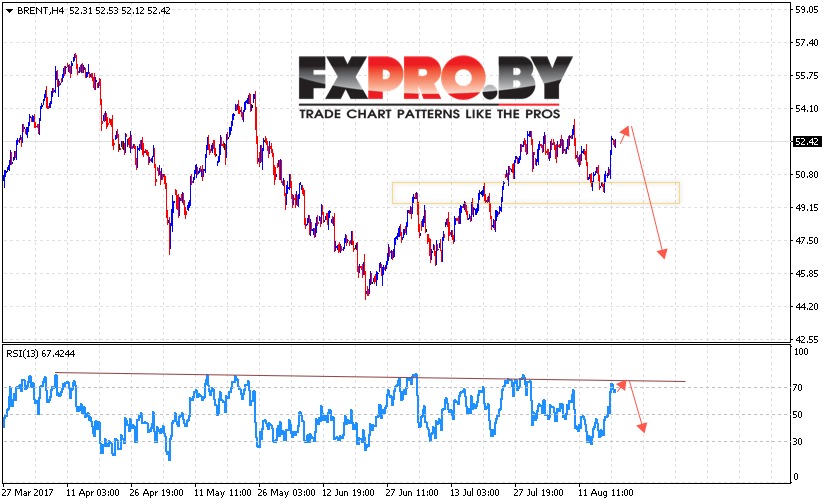
Task: Select the 27 Jul 19:00 time label
Action: tap(539, 492)
